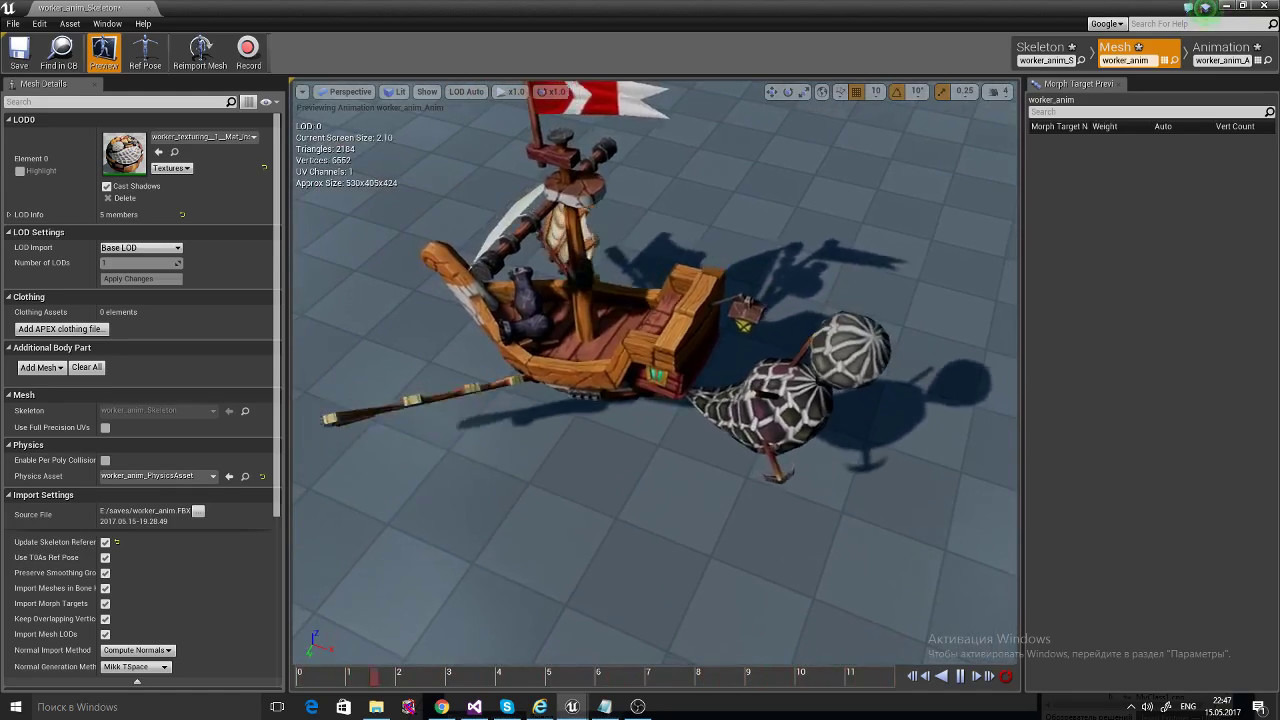Adjust camera speed icon in viewport
1280x720 pixels.
(x=997, y=92)
